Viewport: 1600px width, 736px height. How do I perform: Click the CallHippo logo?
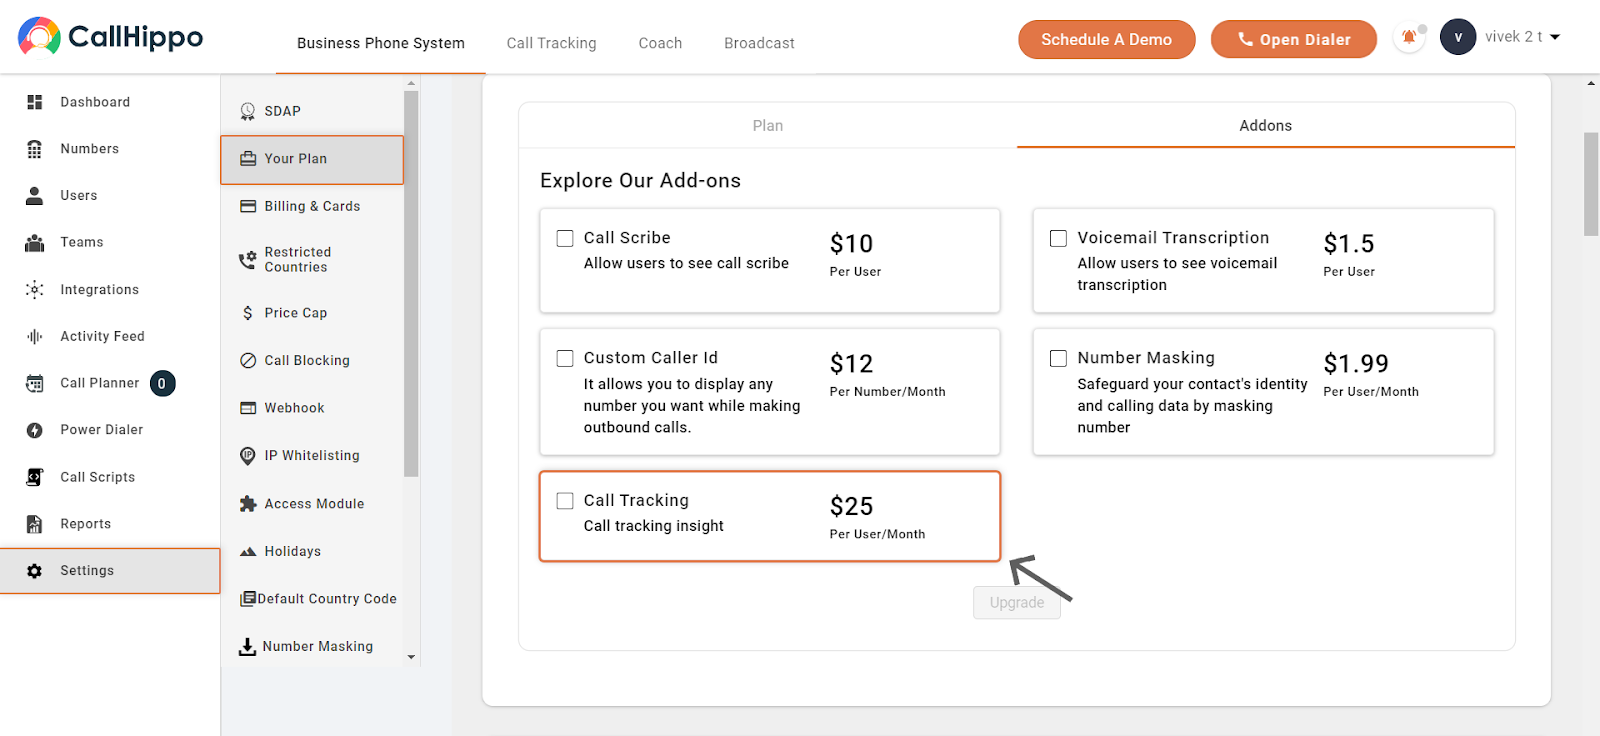110,36
